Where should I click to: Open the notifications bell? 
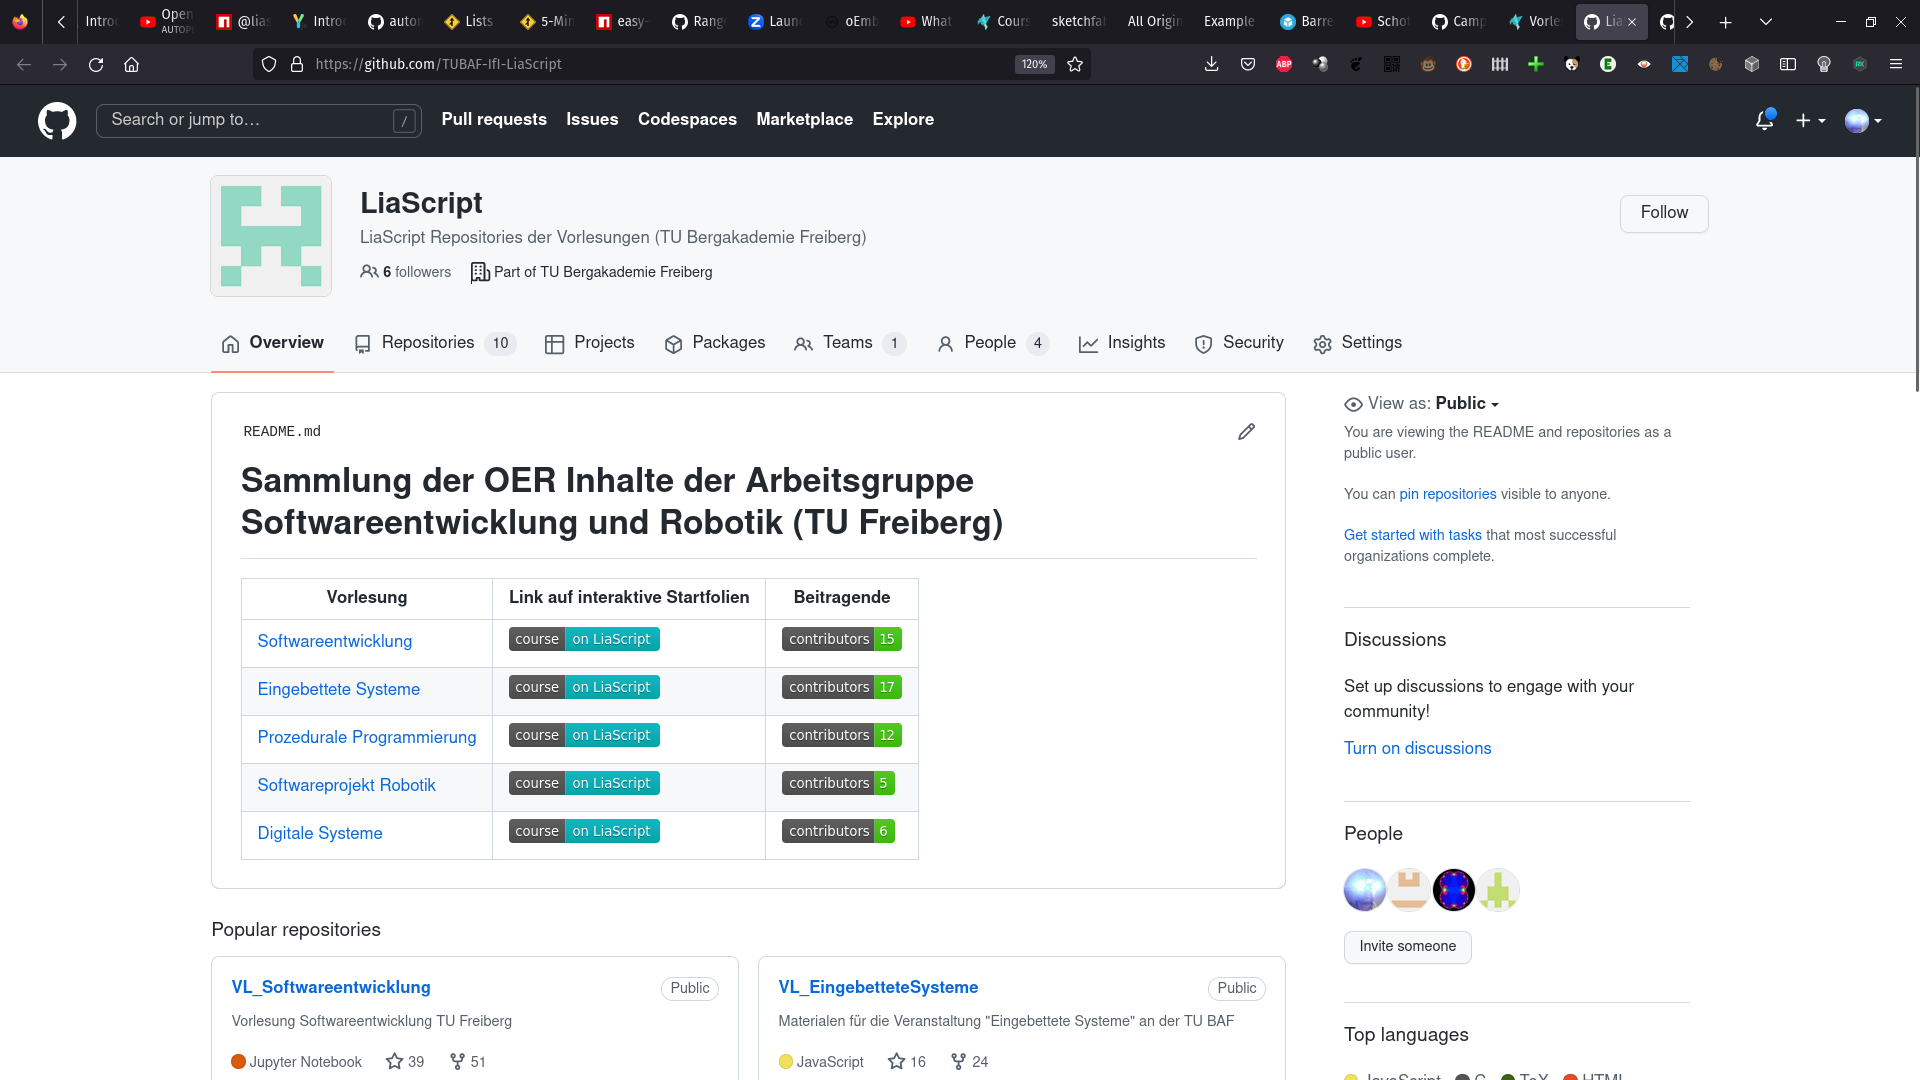coord(1764,120)
